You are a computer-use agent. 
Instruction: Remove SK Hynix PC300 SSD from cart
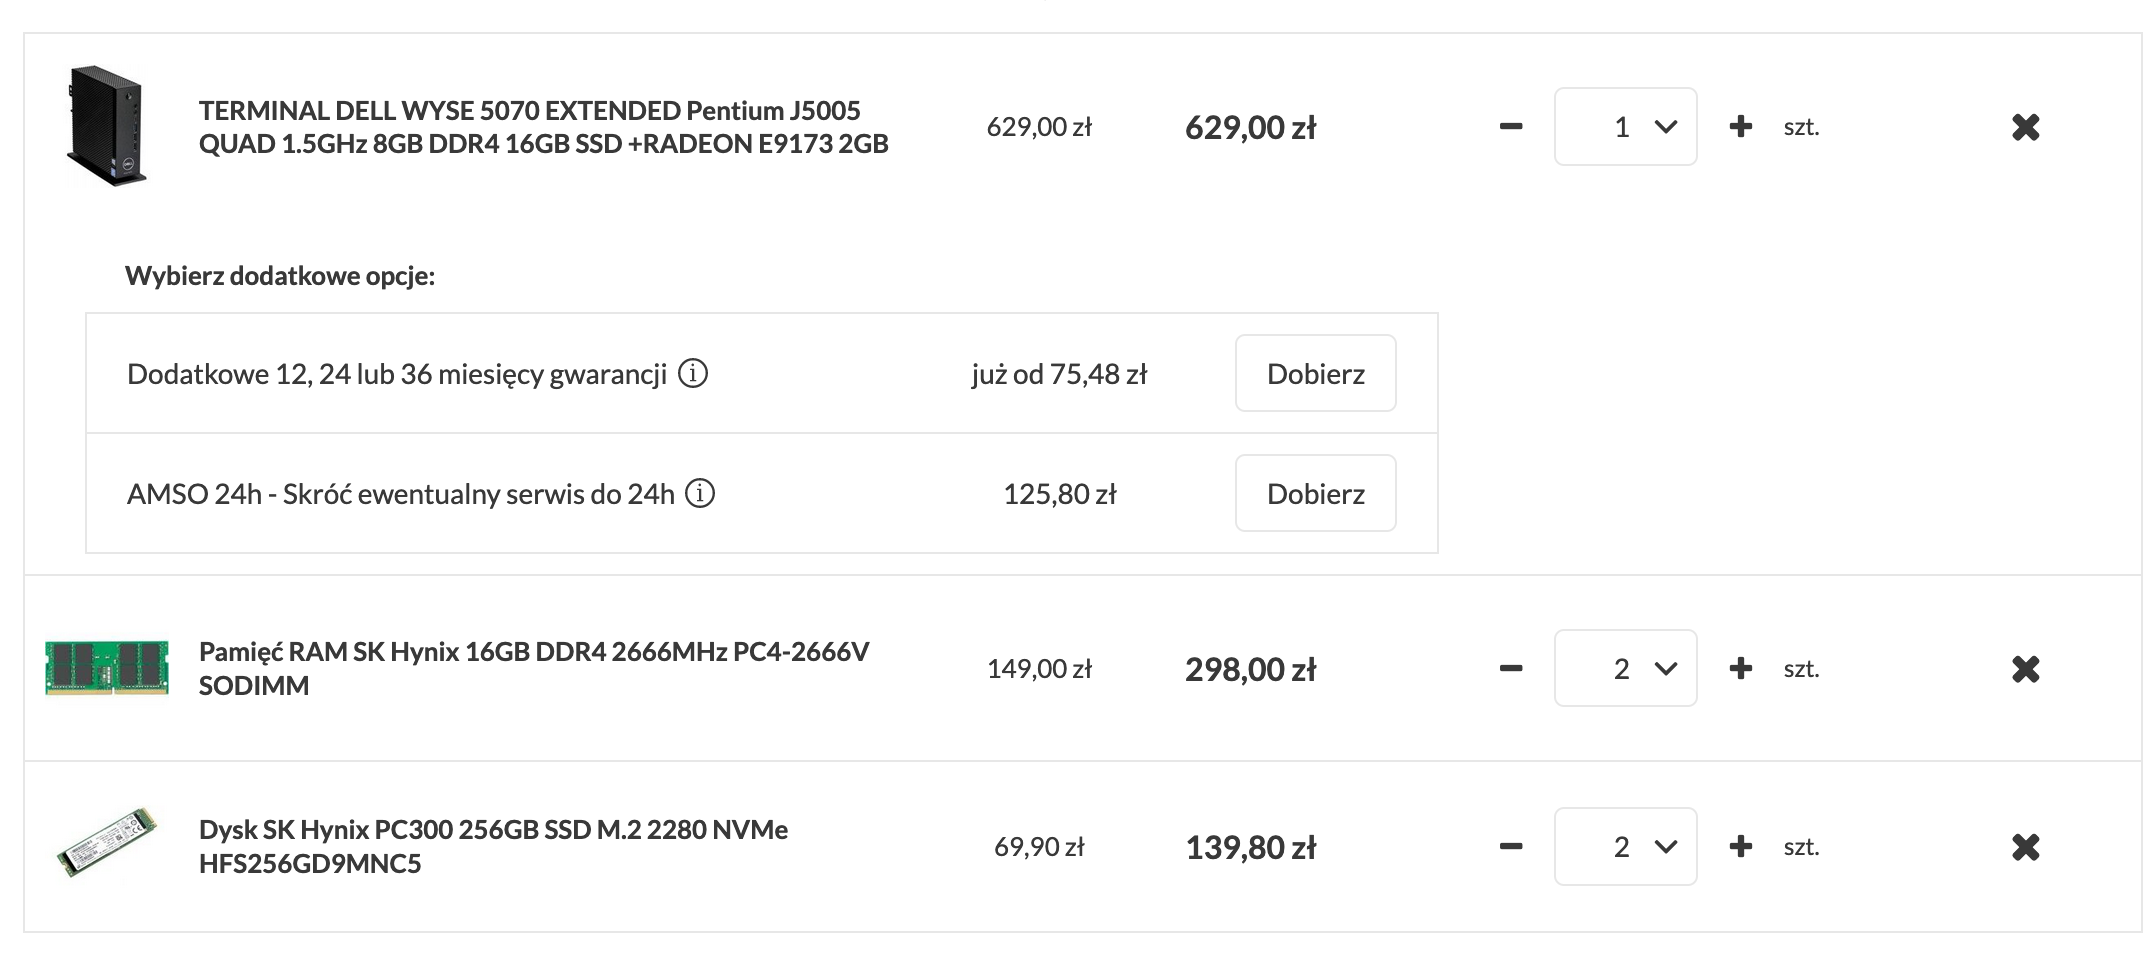pyautogui.click(x=2025, y=847)
